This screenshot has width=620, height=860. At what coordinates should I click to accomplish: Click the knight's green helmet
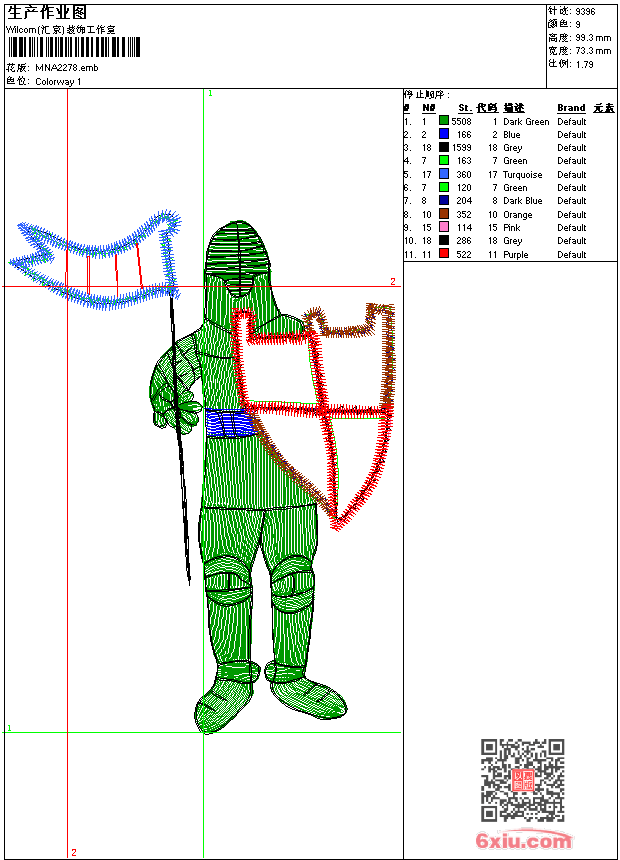(x=239, y=258)
